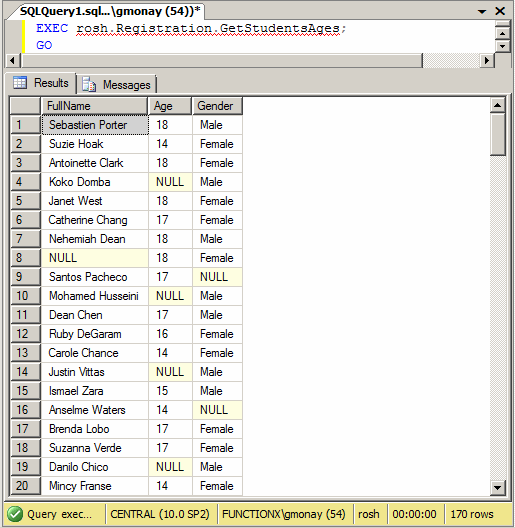Click the 170 rows status entry
Image resolution: width=515 pixels, height=528 pixels.
[472, 514]
